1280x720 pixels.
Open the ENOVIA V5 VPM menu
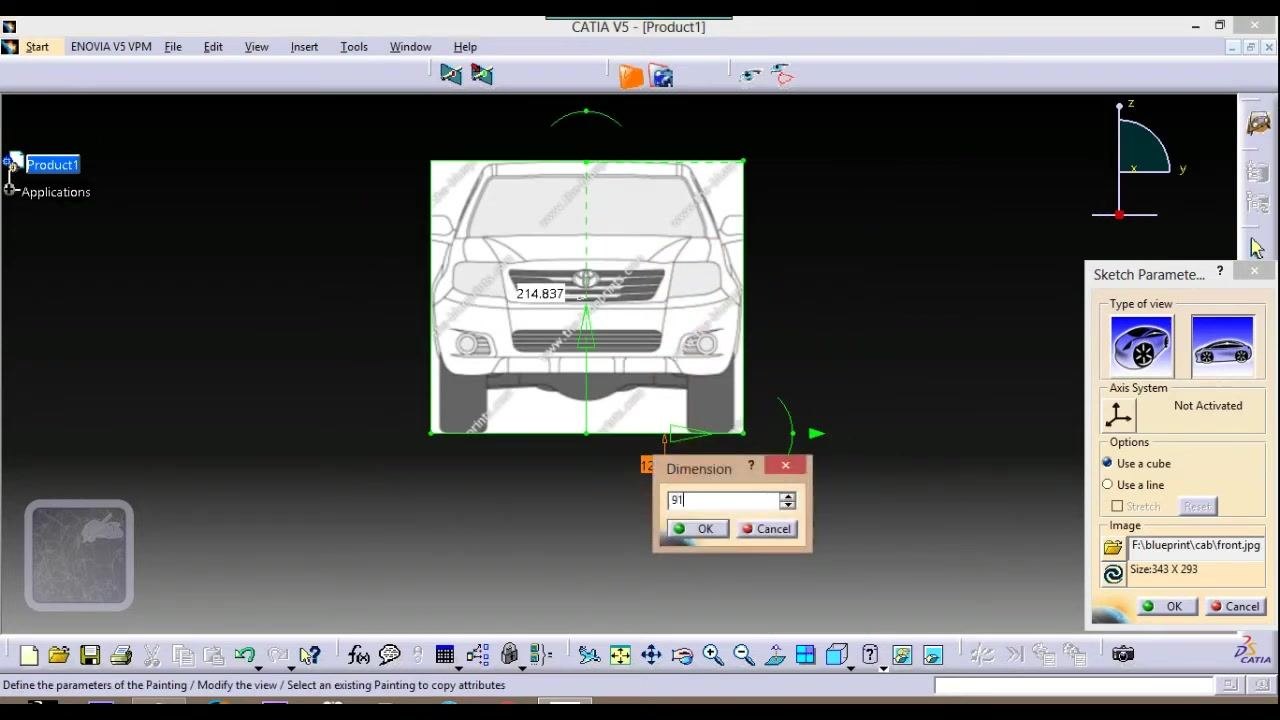[x=111, y=47]
